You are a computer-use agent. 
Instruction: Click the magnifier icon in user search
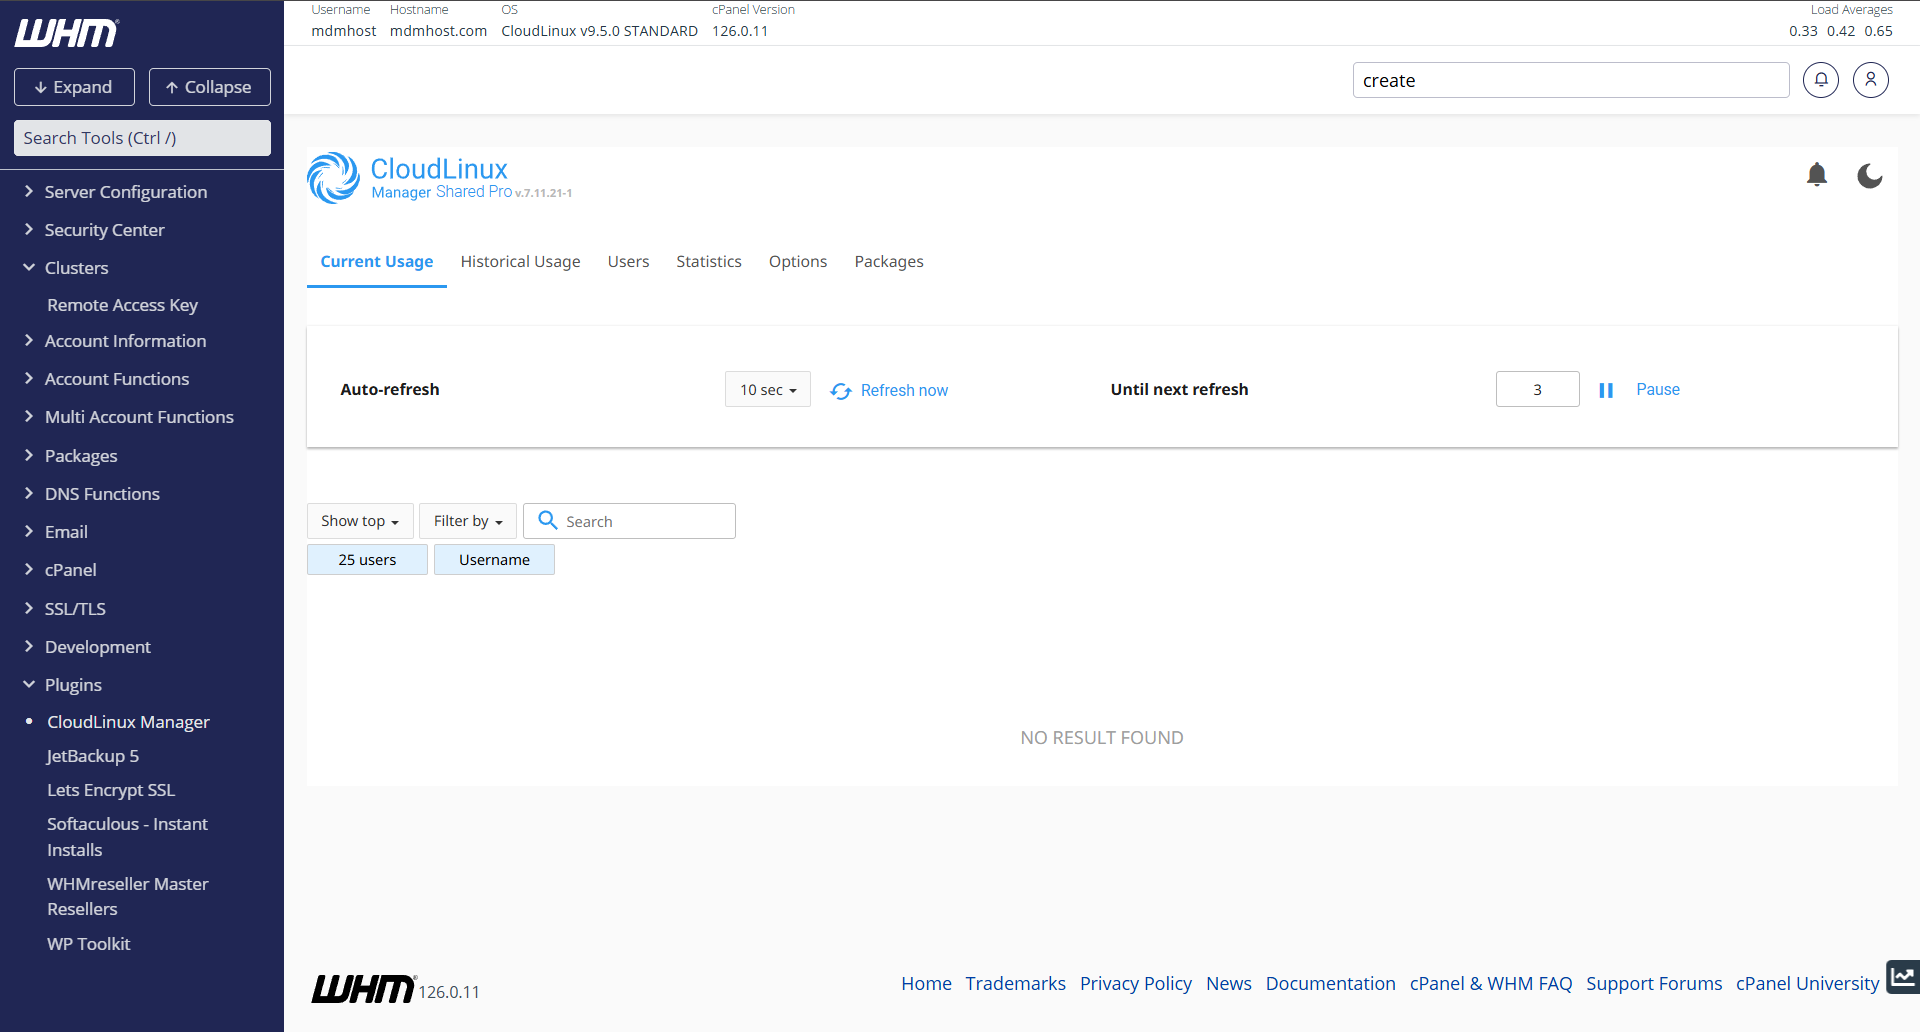click(x=548, y=520)
